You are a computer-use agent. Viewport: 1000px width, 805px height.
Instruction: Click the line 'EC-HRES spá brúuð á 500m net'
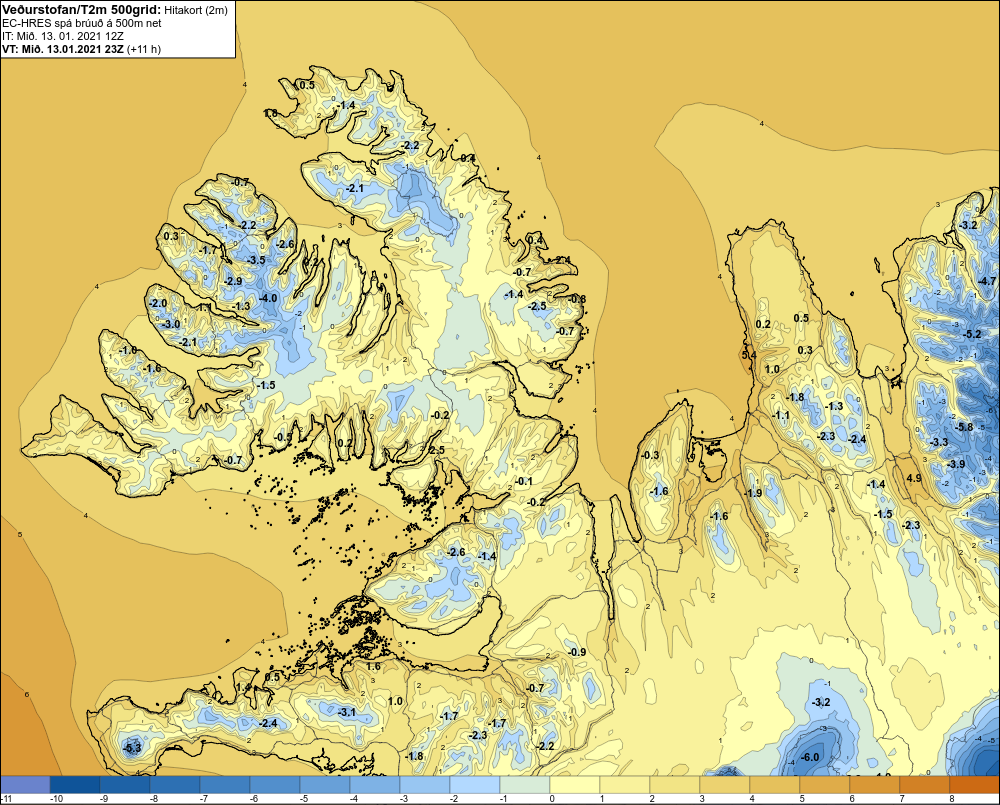point(82,23)
